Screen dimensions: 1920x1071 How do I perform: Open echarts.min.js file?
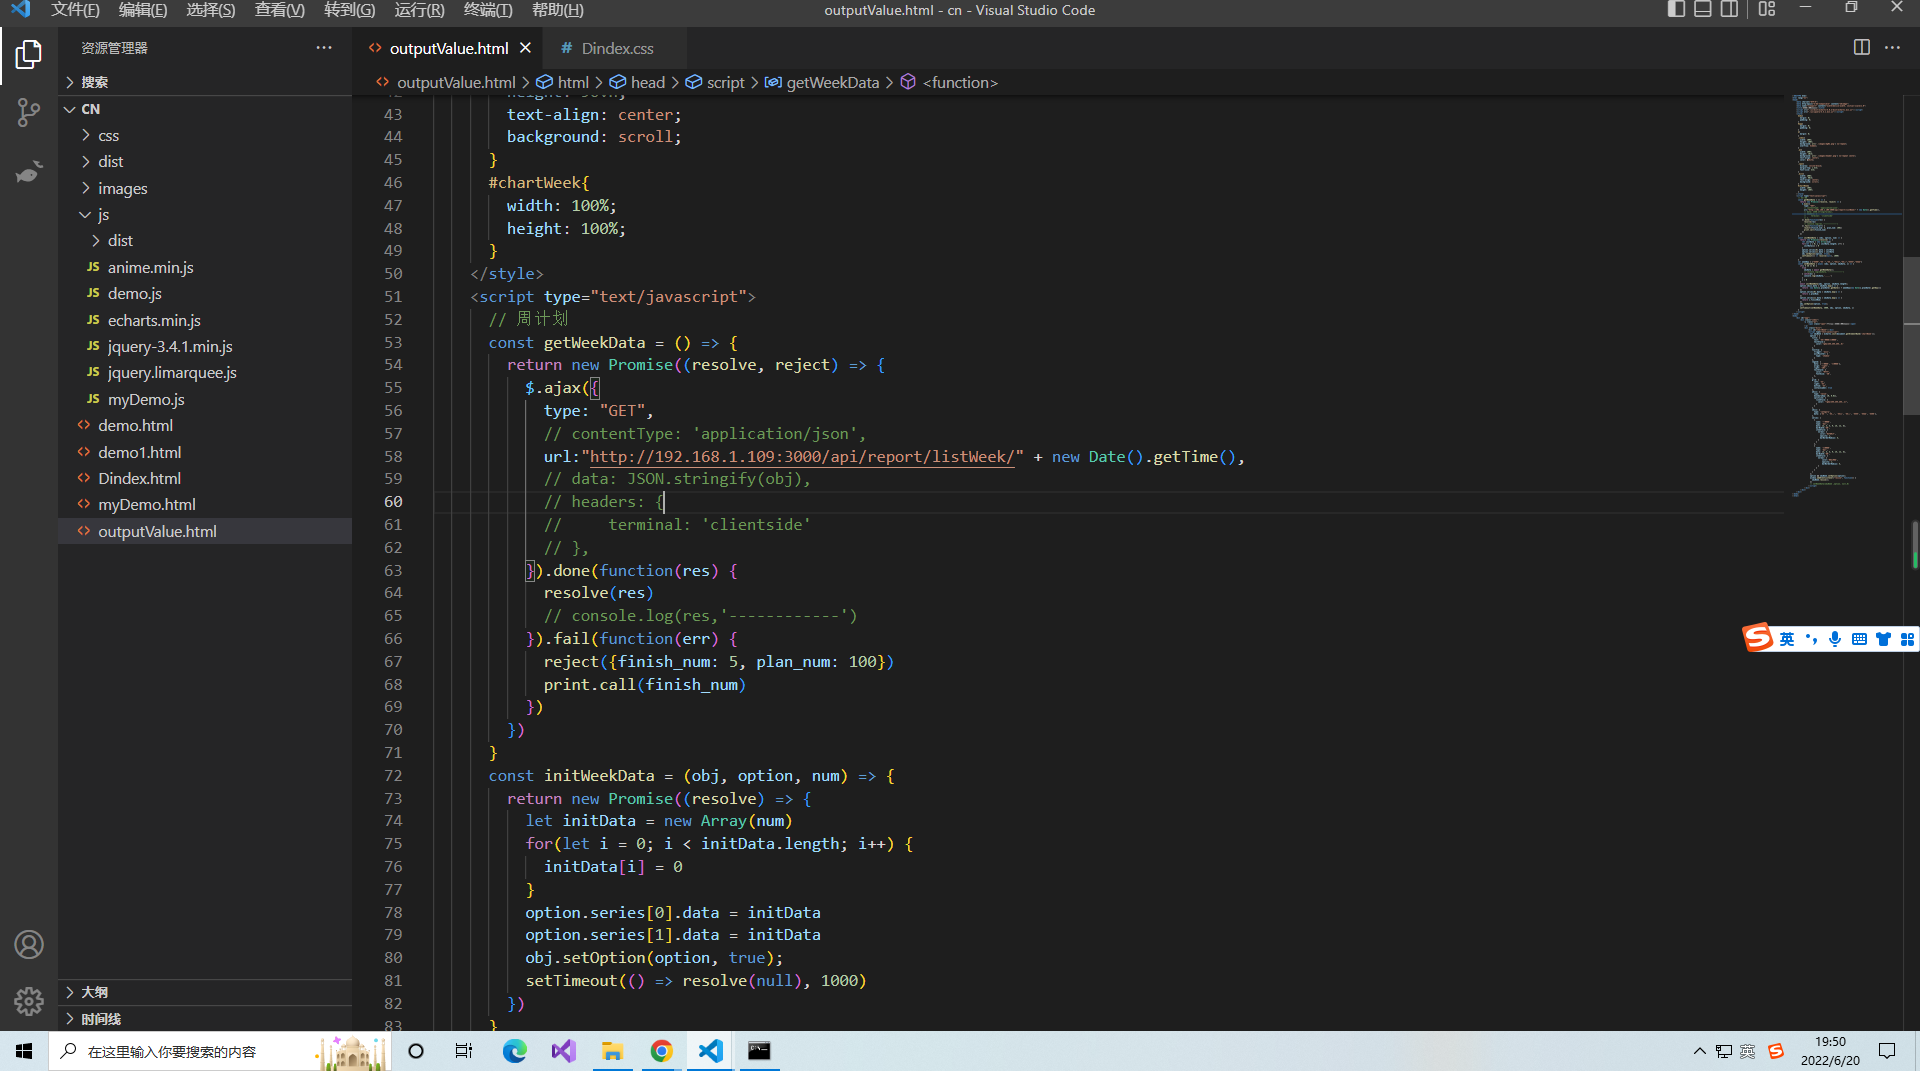coord(205,320)
